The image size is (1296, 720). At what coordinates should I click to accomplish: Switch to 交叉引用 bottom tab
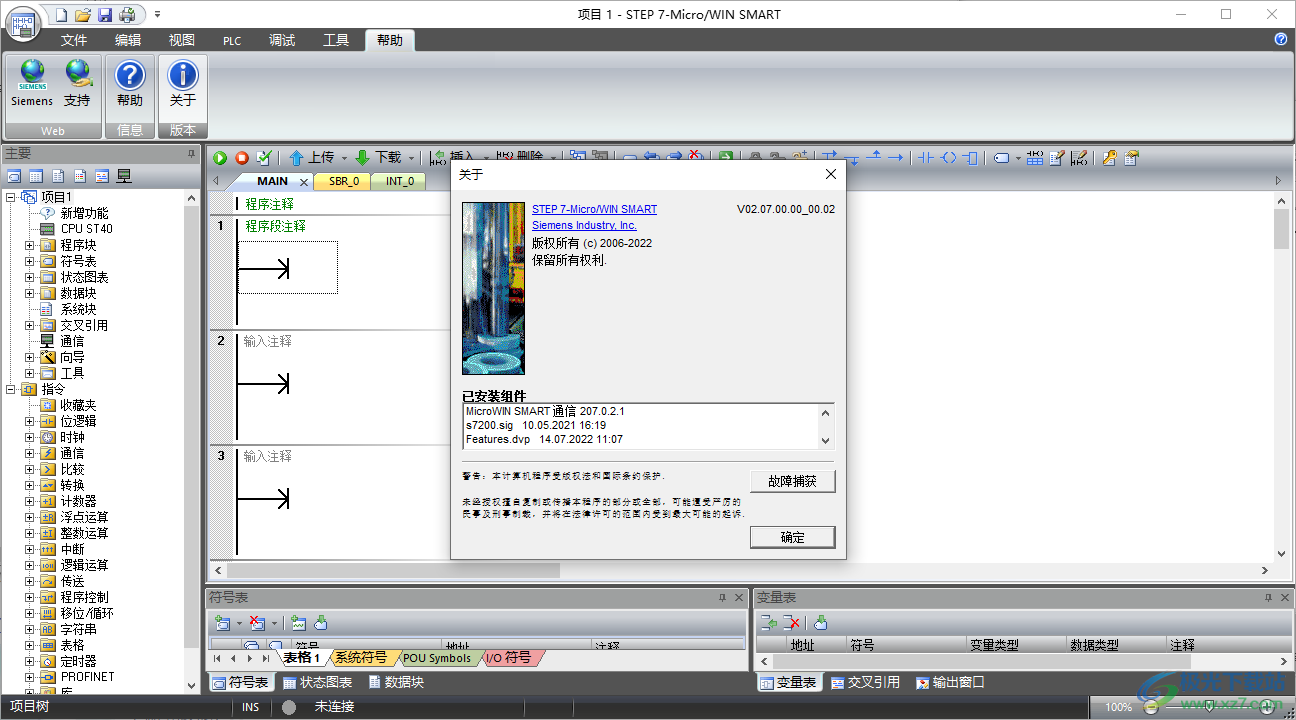pyautogui.click(x=865, y=682)
